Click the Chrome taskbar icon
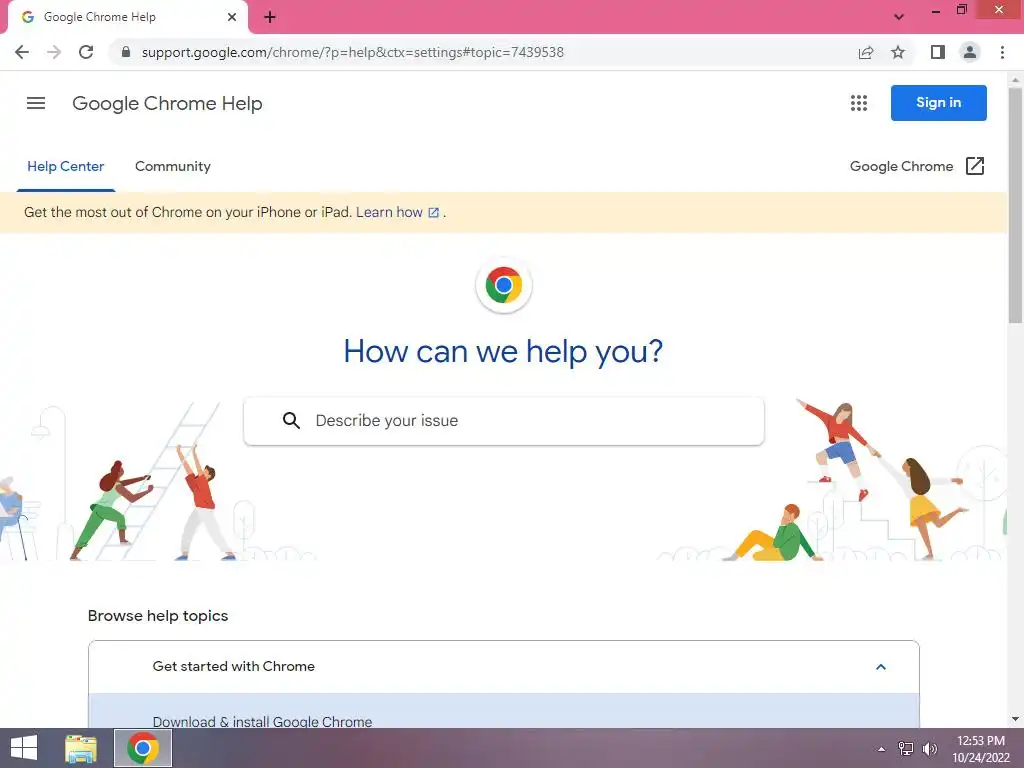 pyautogui.click(x=143, y=748)
